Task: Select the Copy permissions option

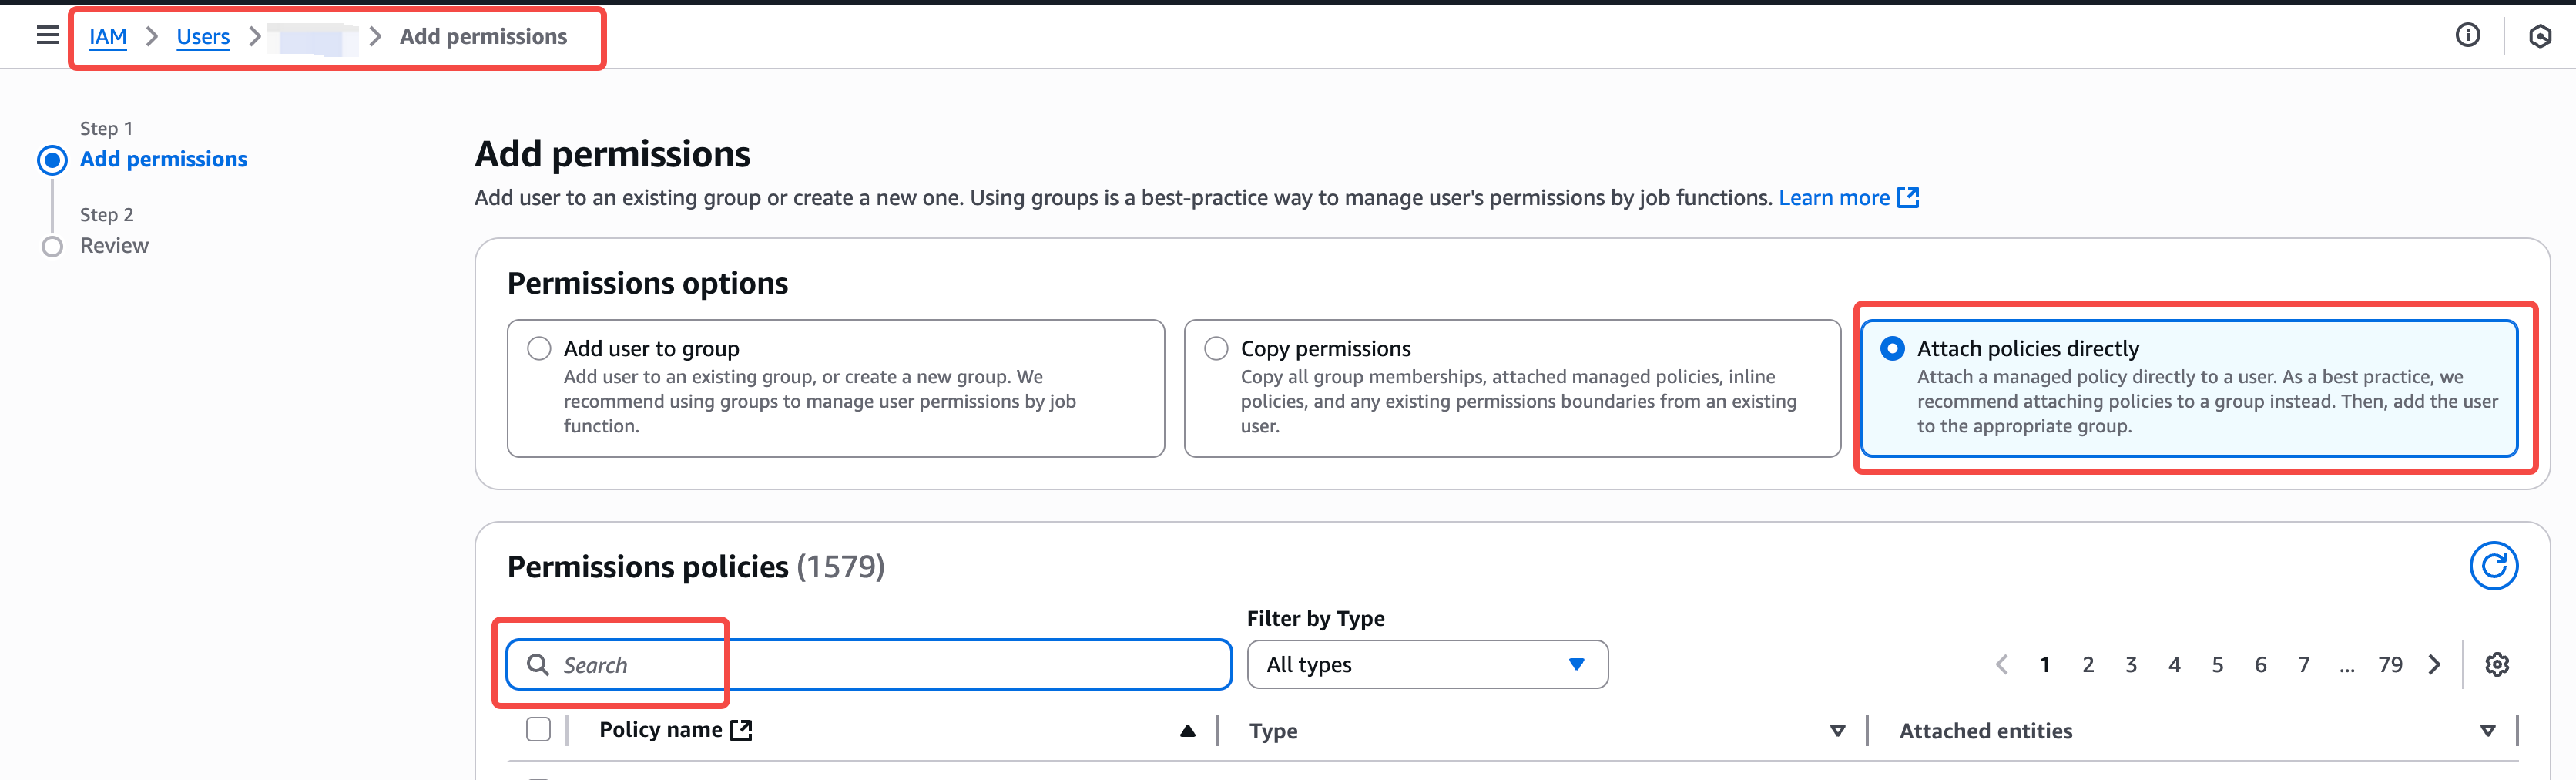Action: click(1216, 348)
